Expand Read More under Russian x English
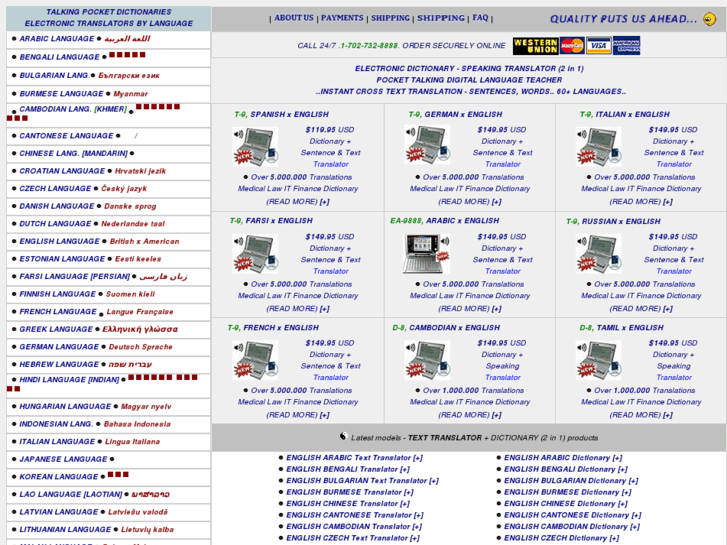 pos(641,308)
